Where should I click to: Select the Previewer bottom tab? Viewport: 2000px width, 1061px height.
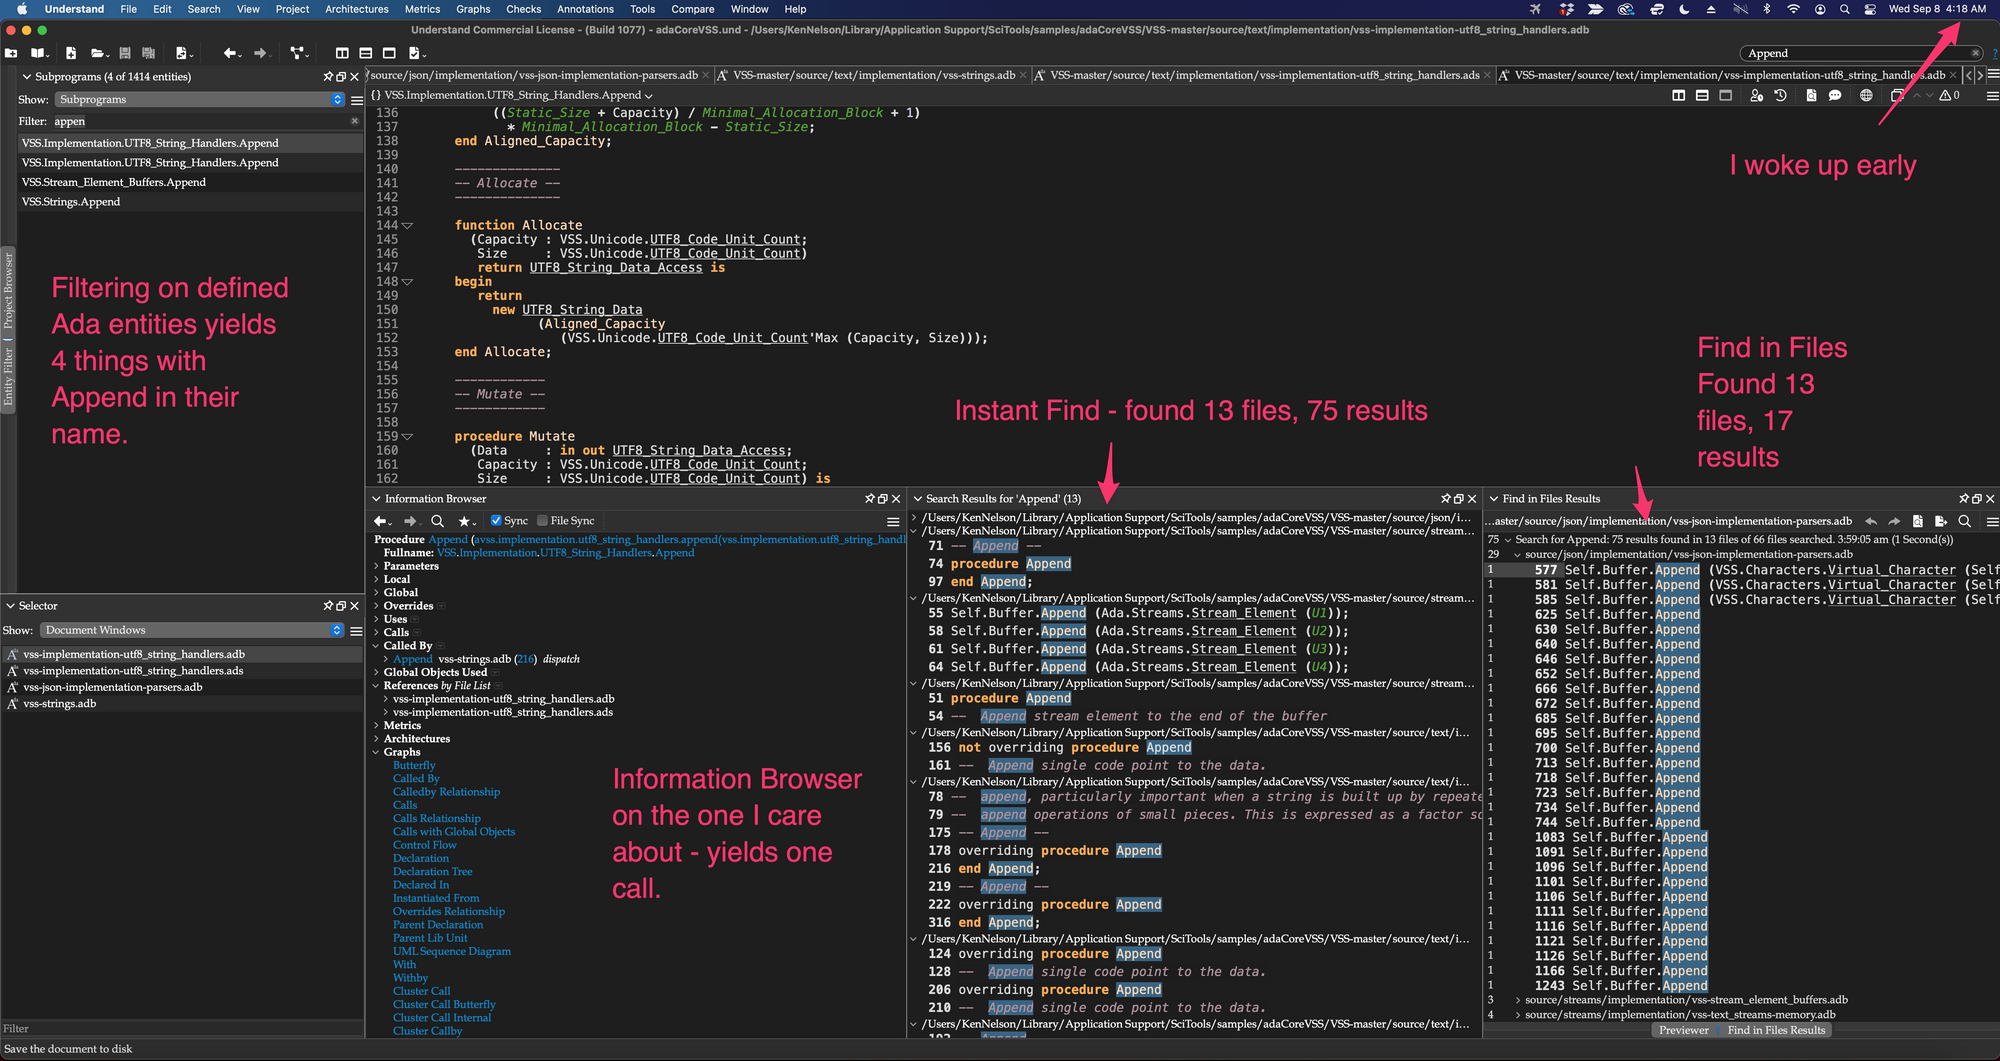pyautogui.click(x=1684, y=1031)
